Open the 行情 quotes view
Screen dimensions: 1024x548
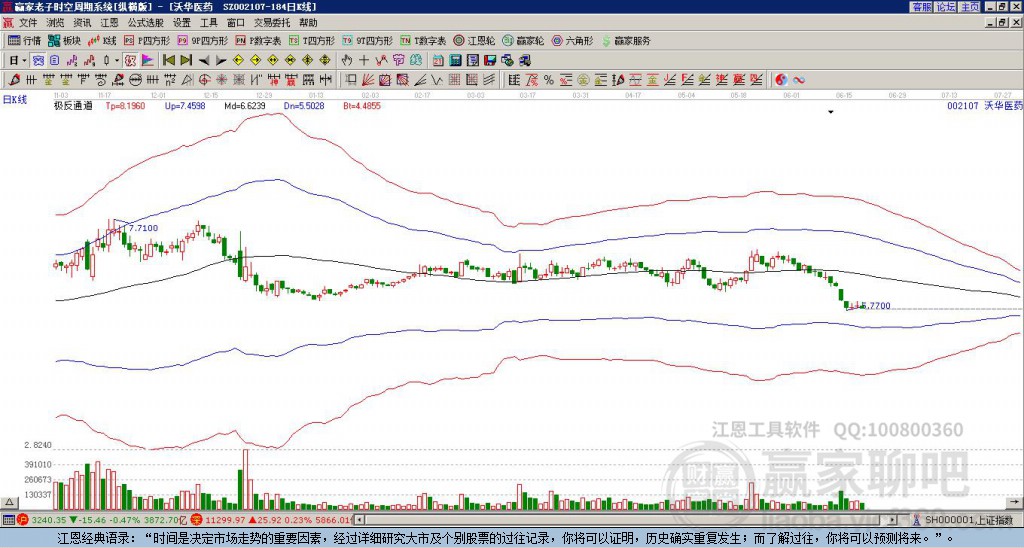tap(25, 40)
